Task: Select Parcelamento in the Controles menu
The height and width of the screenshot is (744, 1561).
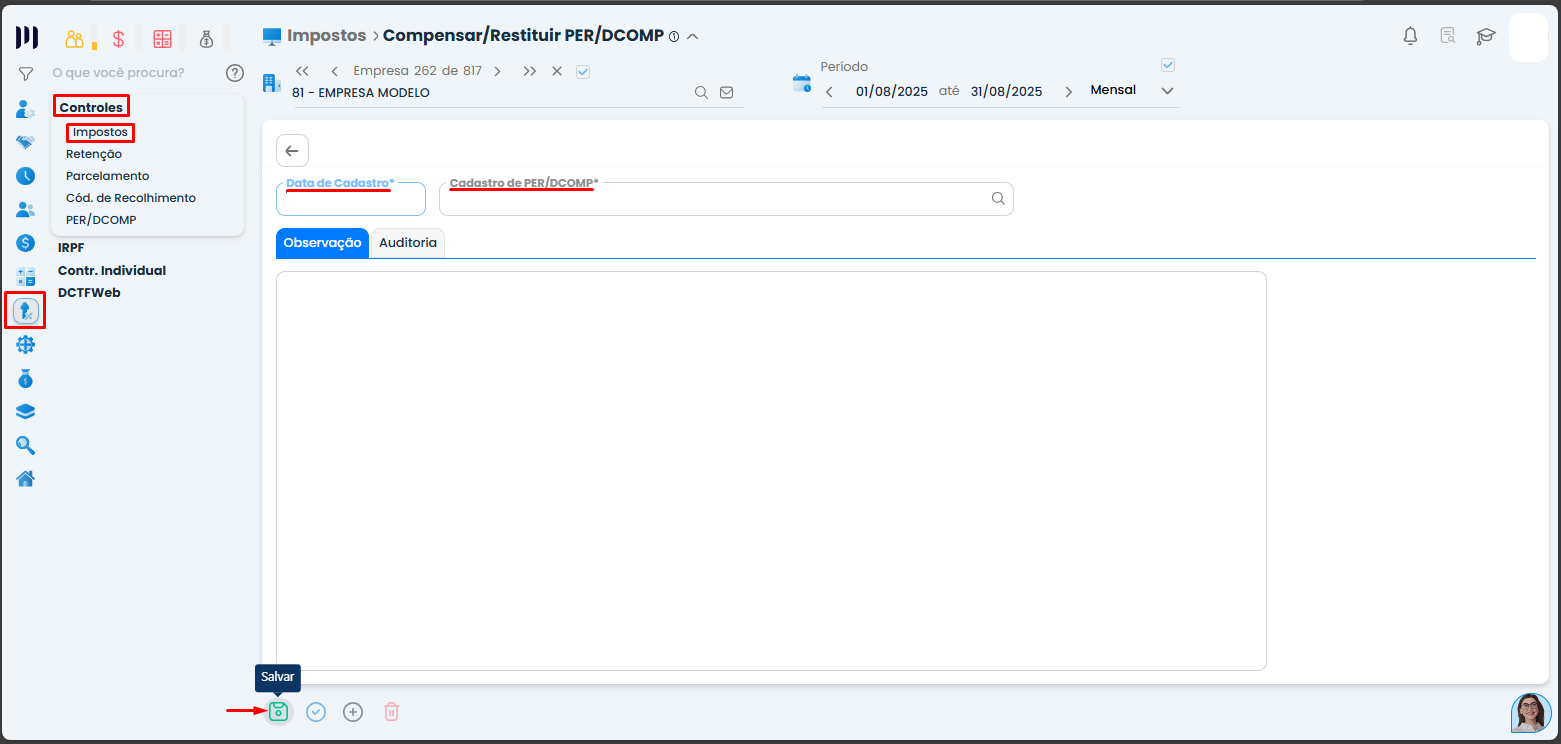Action: [108, 176]
